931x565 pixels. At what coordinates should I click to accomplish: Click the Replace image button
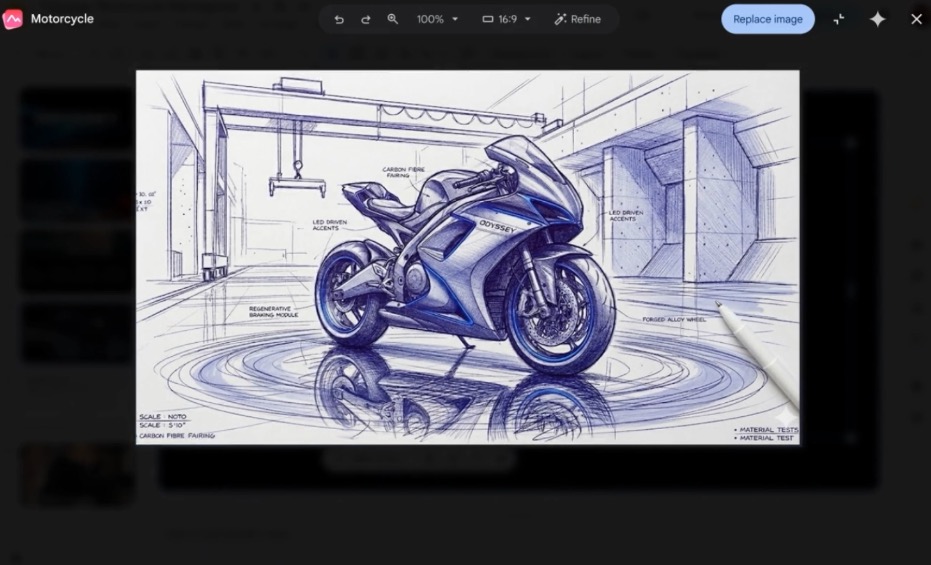point(768,19)
